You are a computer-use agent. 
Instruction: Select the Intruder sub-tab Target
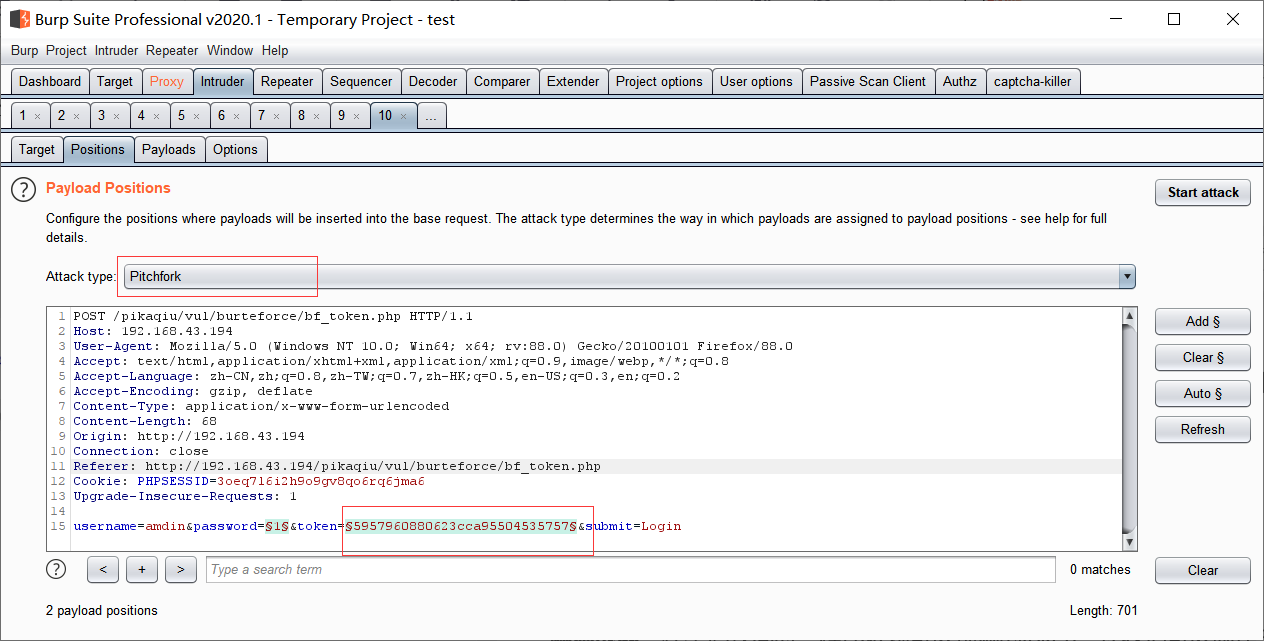tap(37, 150)
